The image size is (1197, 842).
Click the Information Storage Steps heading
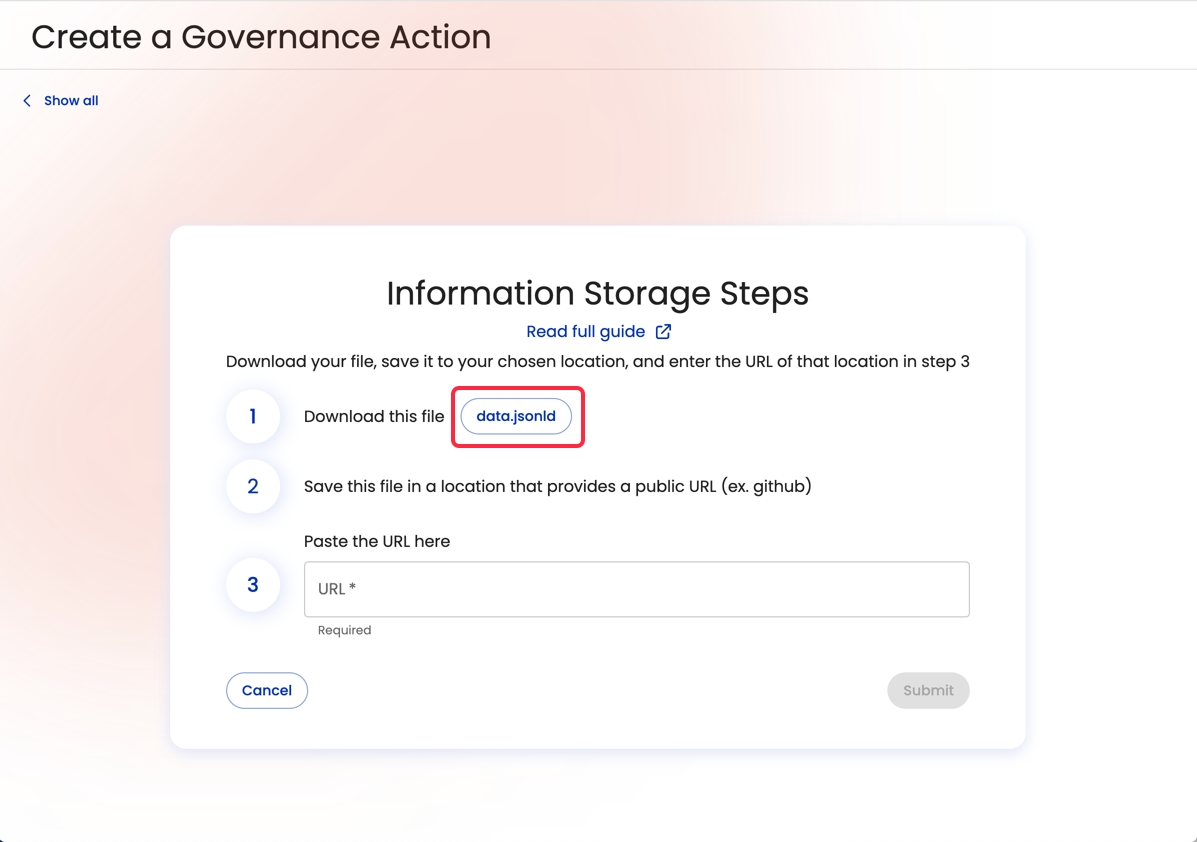[x=597, y=293]
